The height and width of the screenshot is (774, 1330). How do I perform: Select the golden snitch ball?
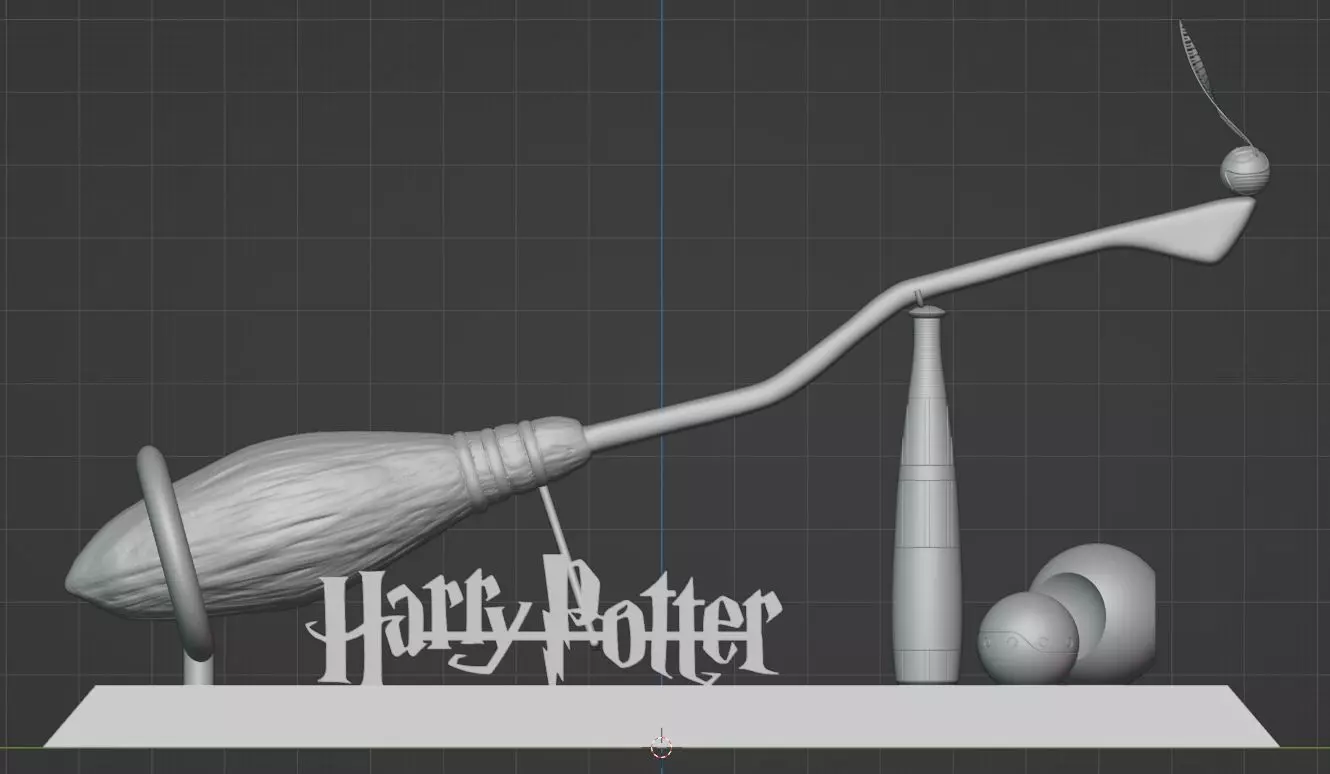click(x=1245, y=170)
